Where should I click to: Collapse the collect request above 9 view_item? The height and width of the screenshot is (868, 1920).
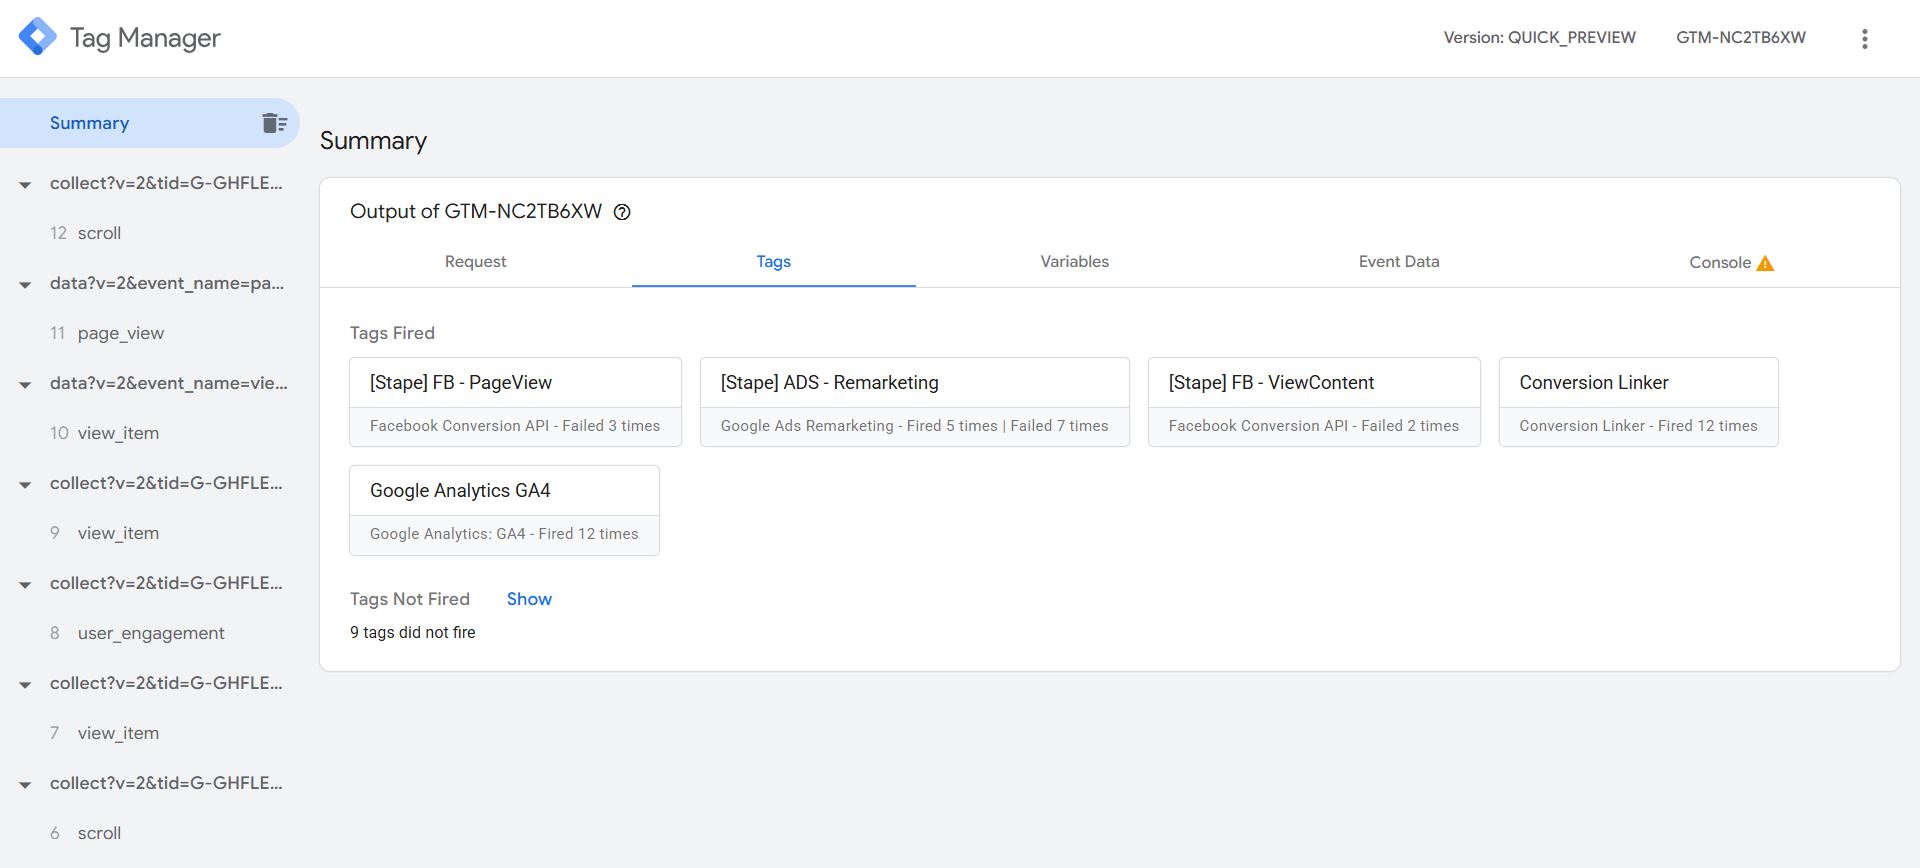[x=25, y=484]
